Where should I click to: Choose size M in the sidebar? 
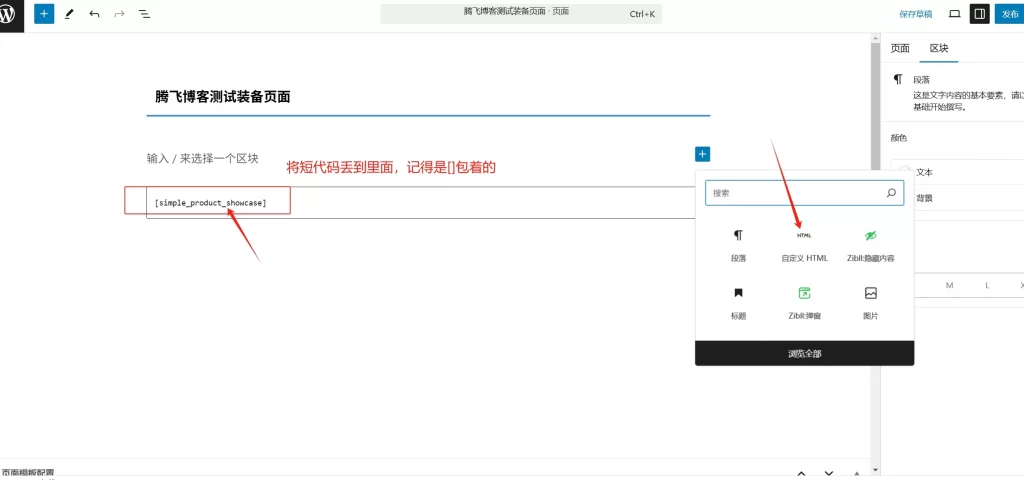(x=950, y=285)
